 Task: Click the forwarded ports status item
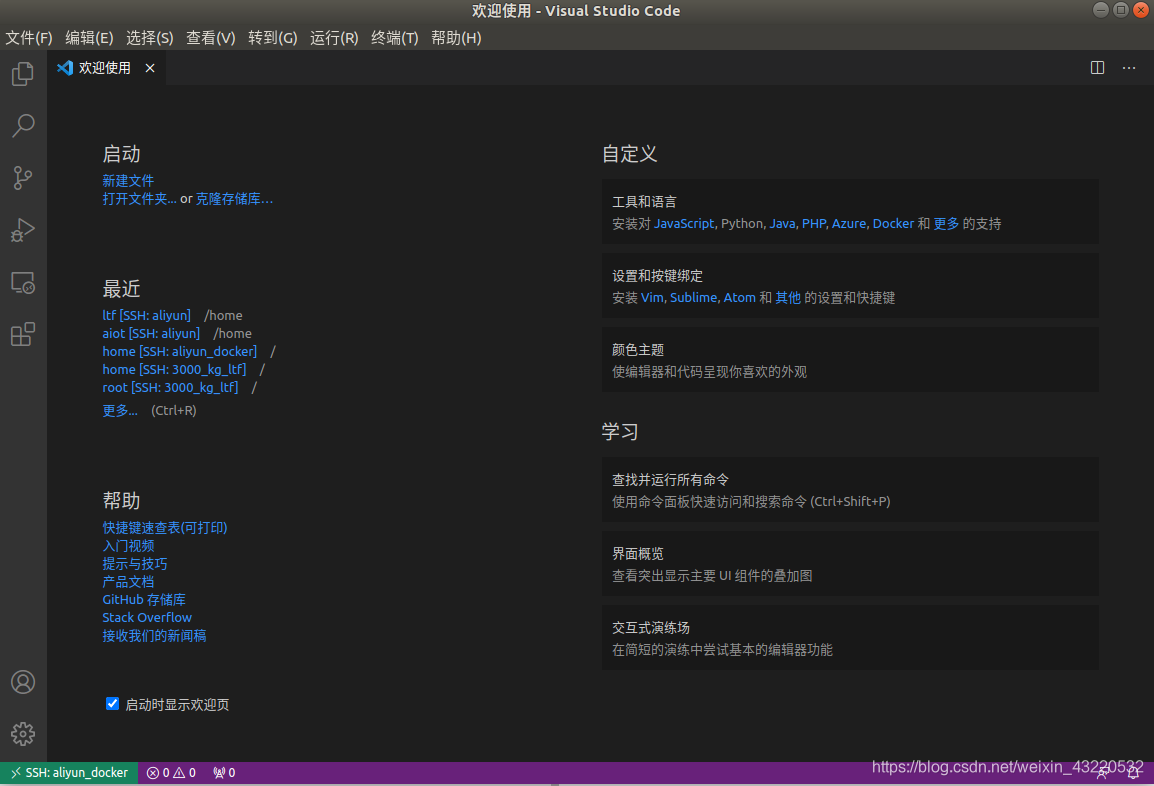click(x=224, y=773)
